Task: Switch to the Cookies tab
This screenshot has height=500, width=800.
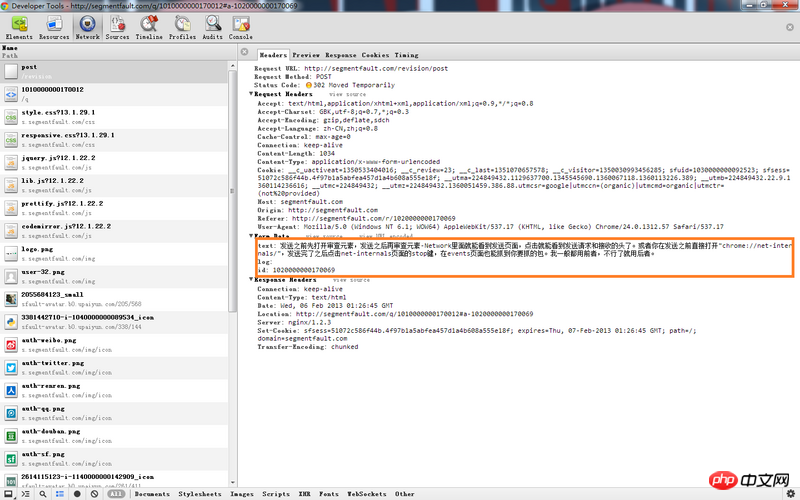Action: click(x=375, y=55)
